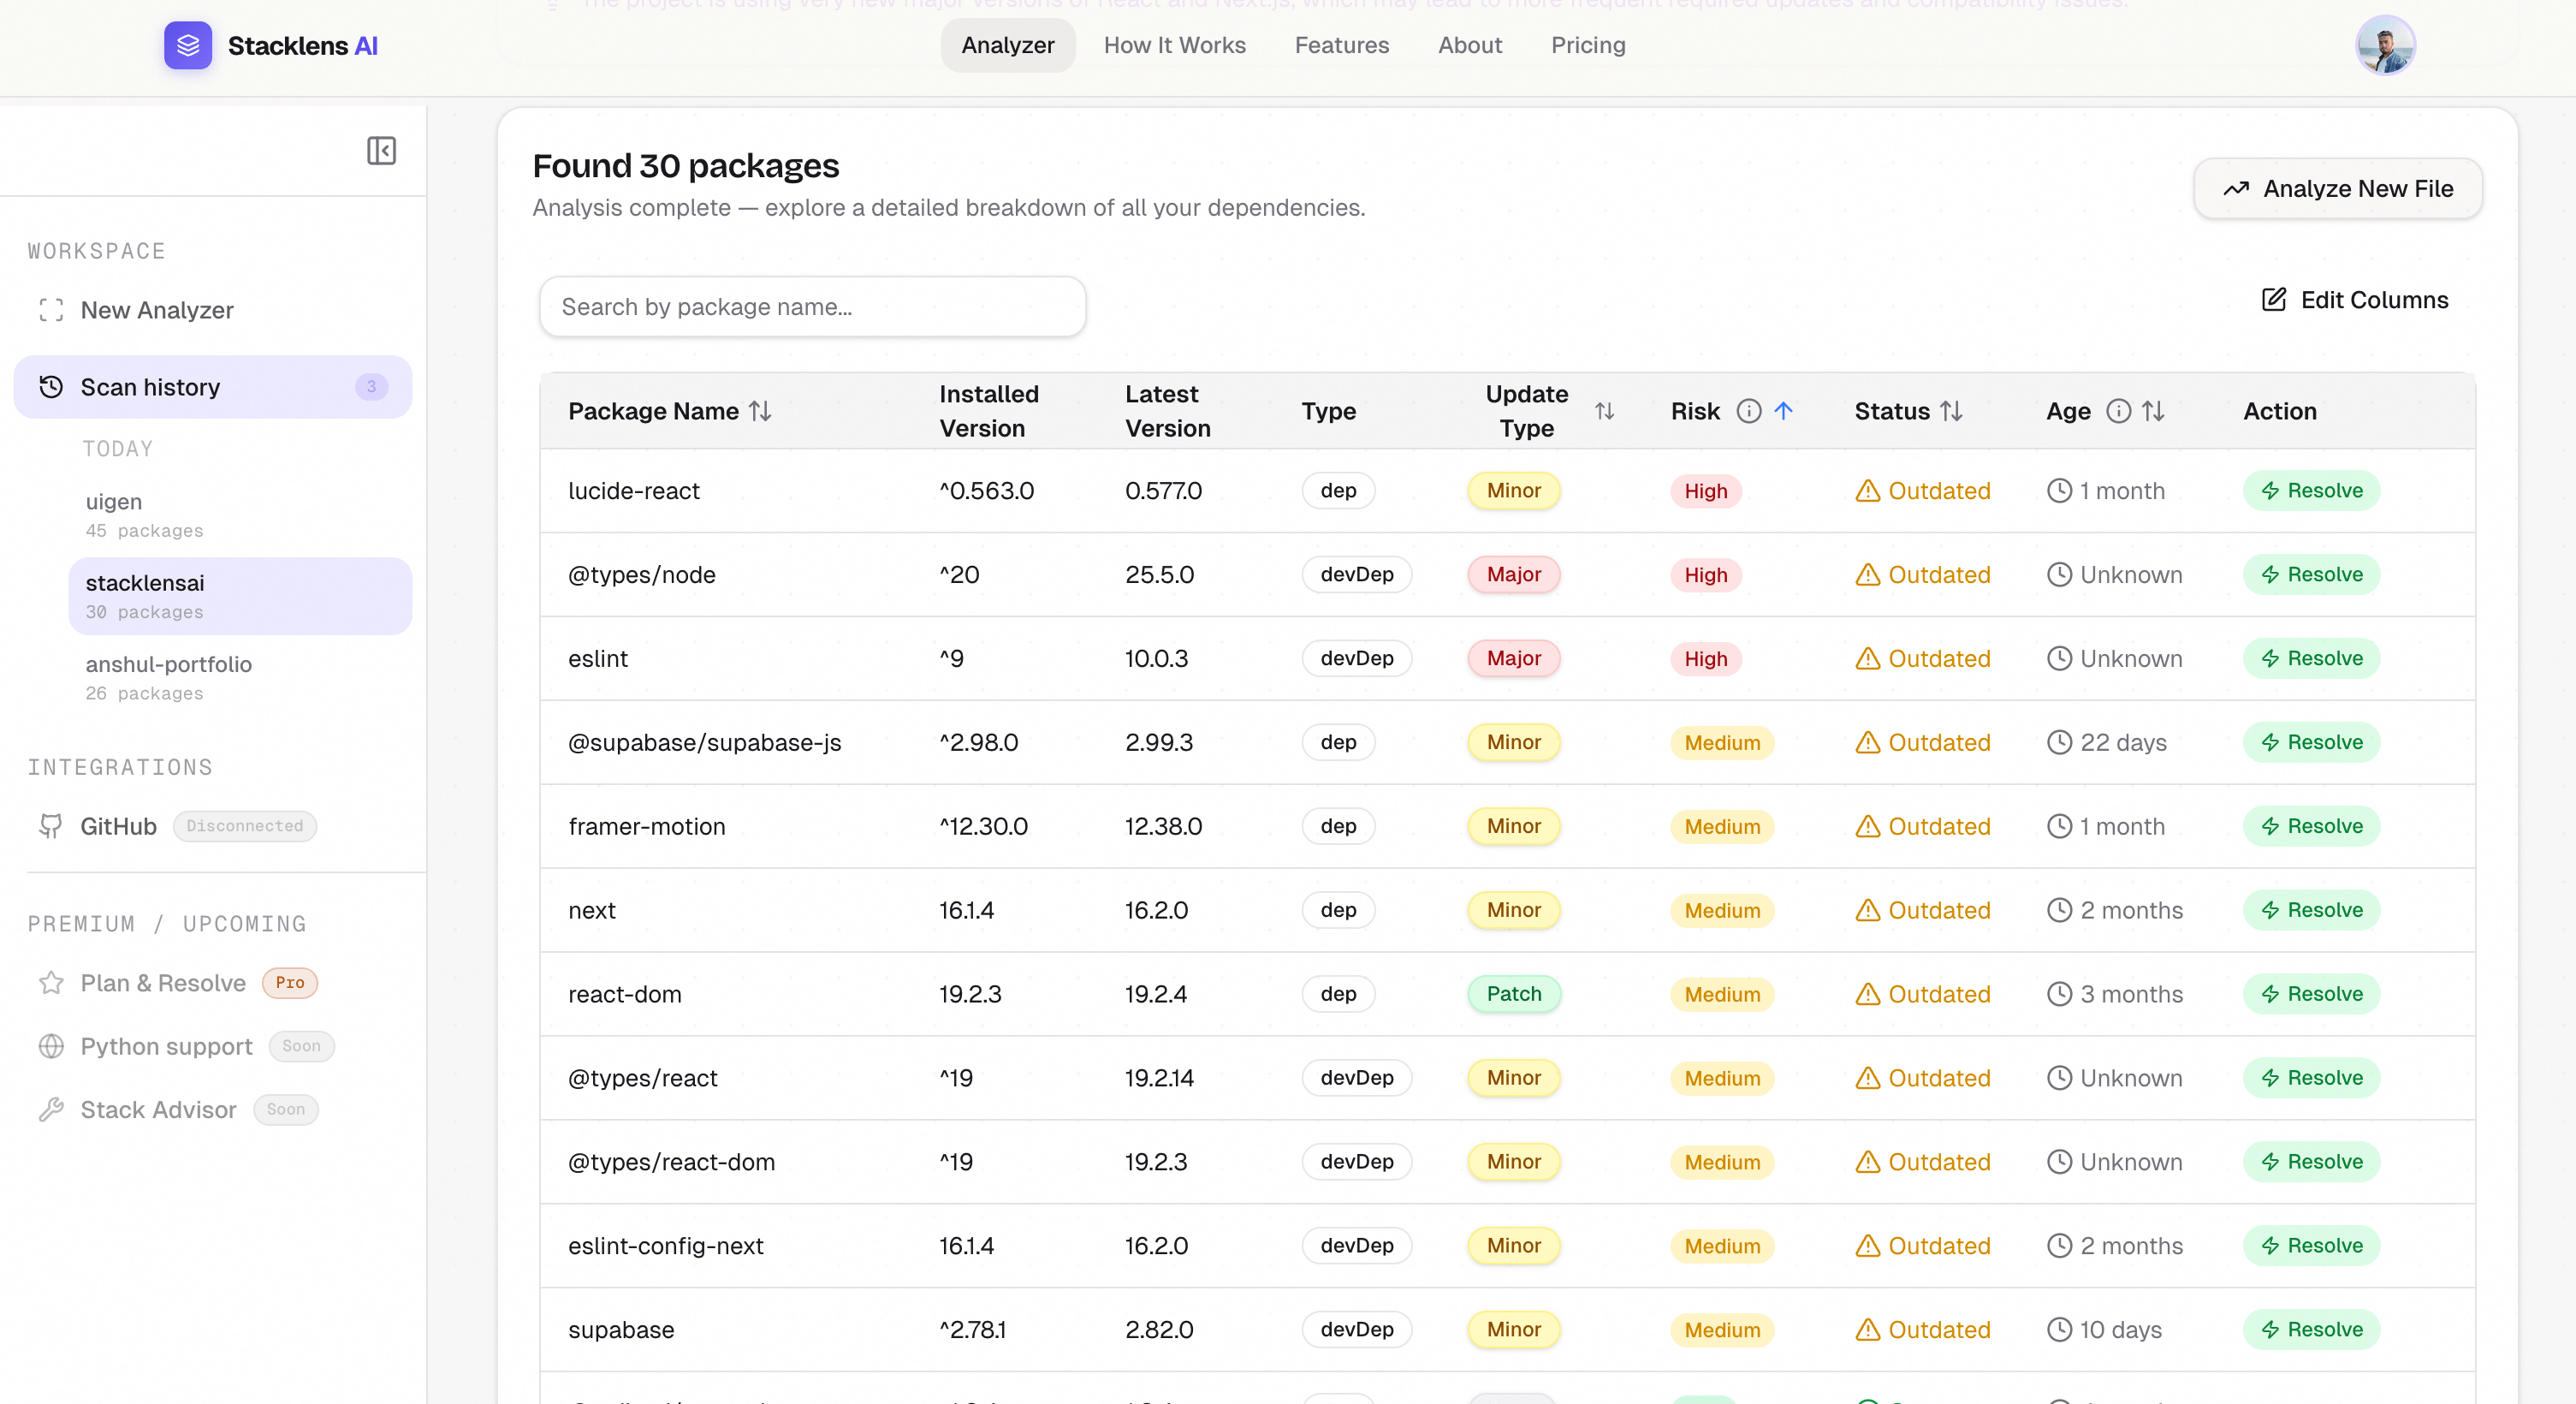The width and height of the screenshot is (2576, 1404).
Task: Collapse the sidebar panel icon
Action: point(381,151)
